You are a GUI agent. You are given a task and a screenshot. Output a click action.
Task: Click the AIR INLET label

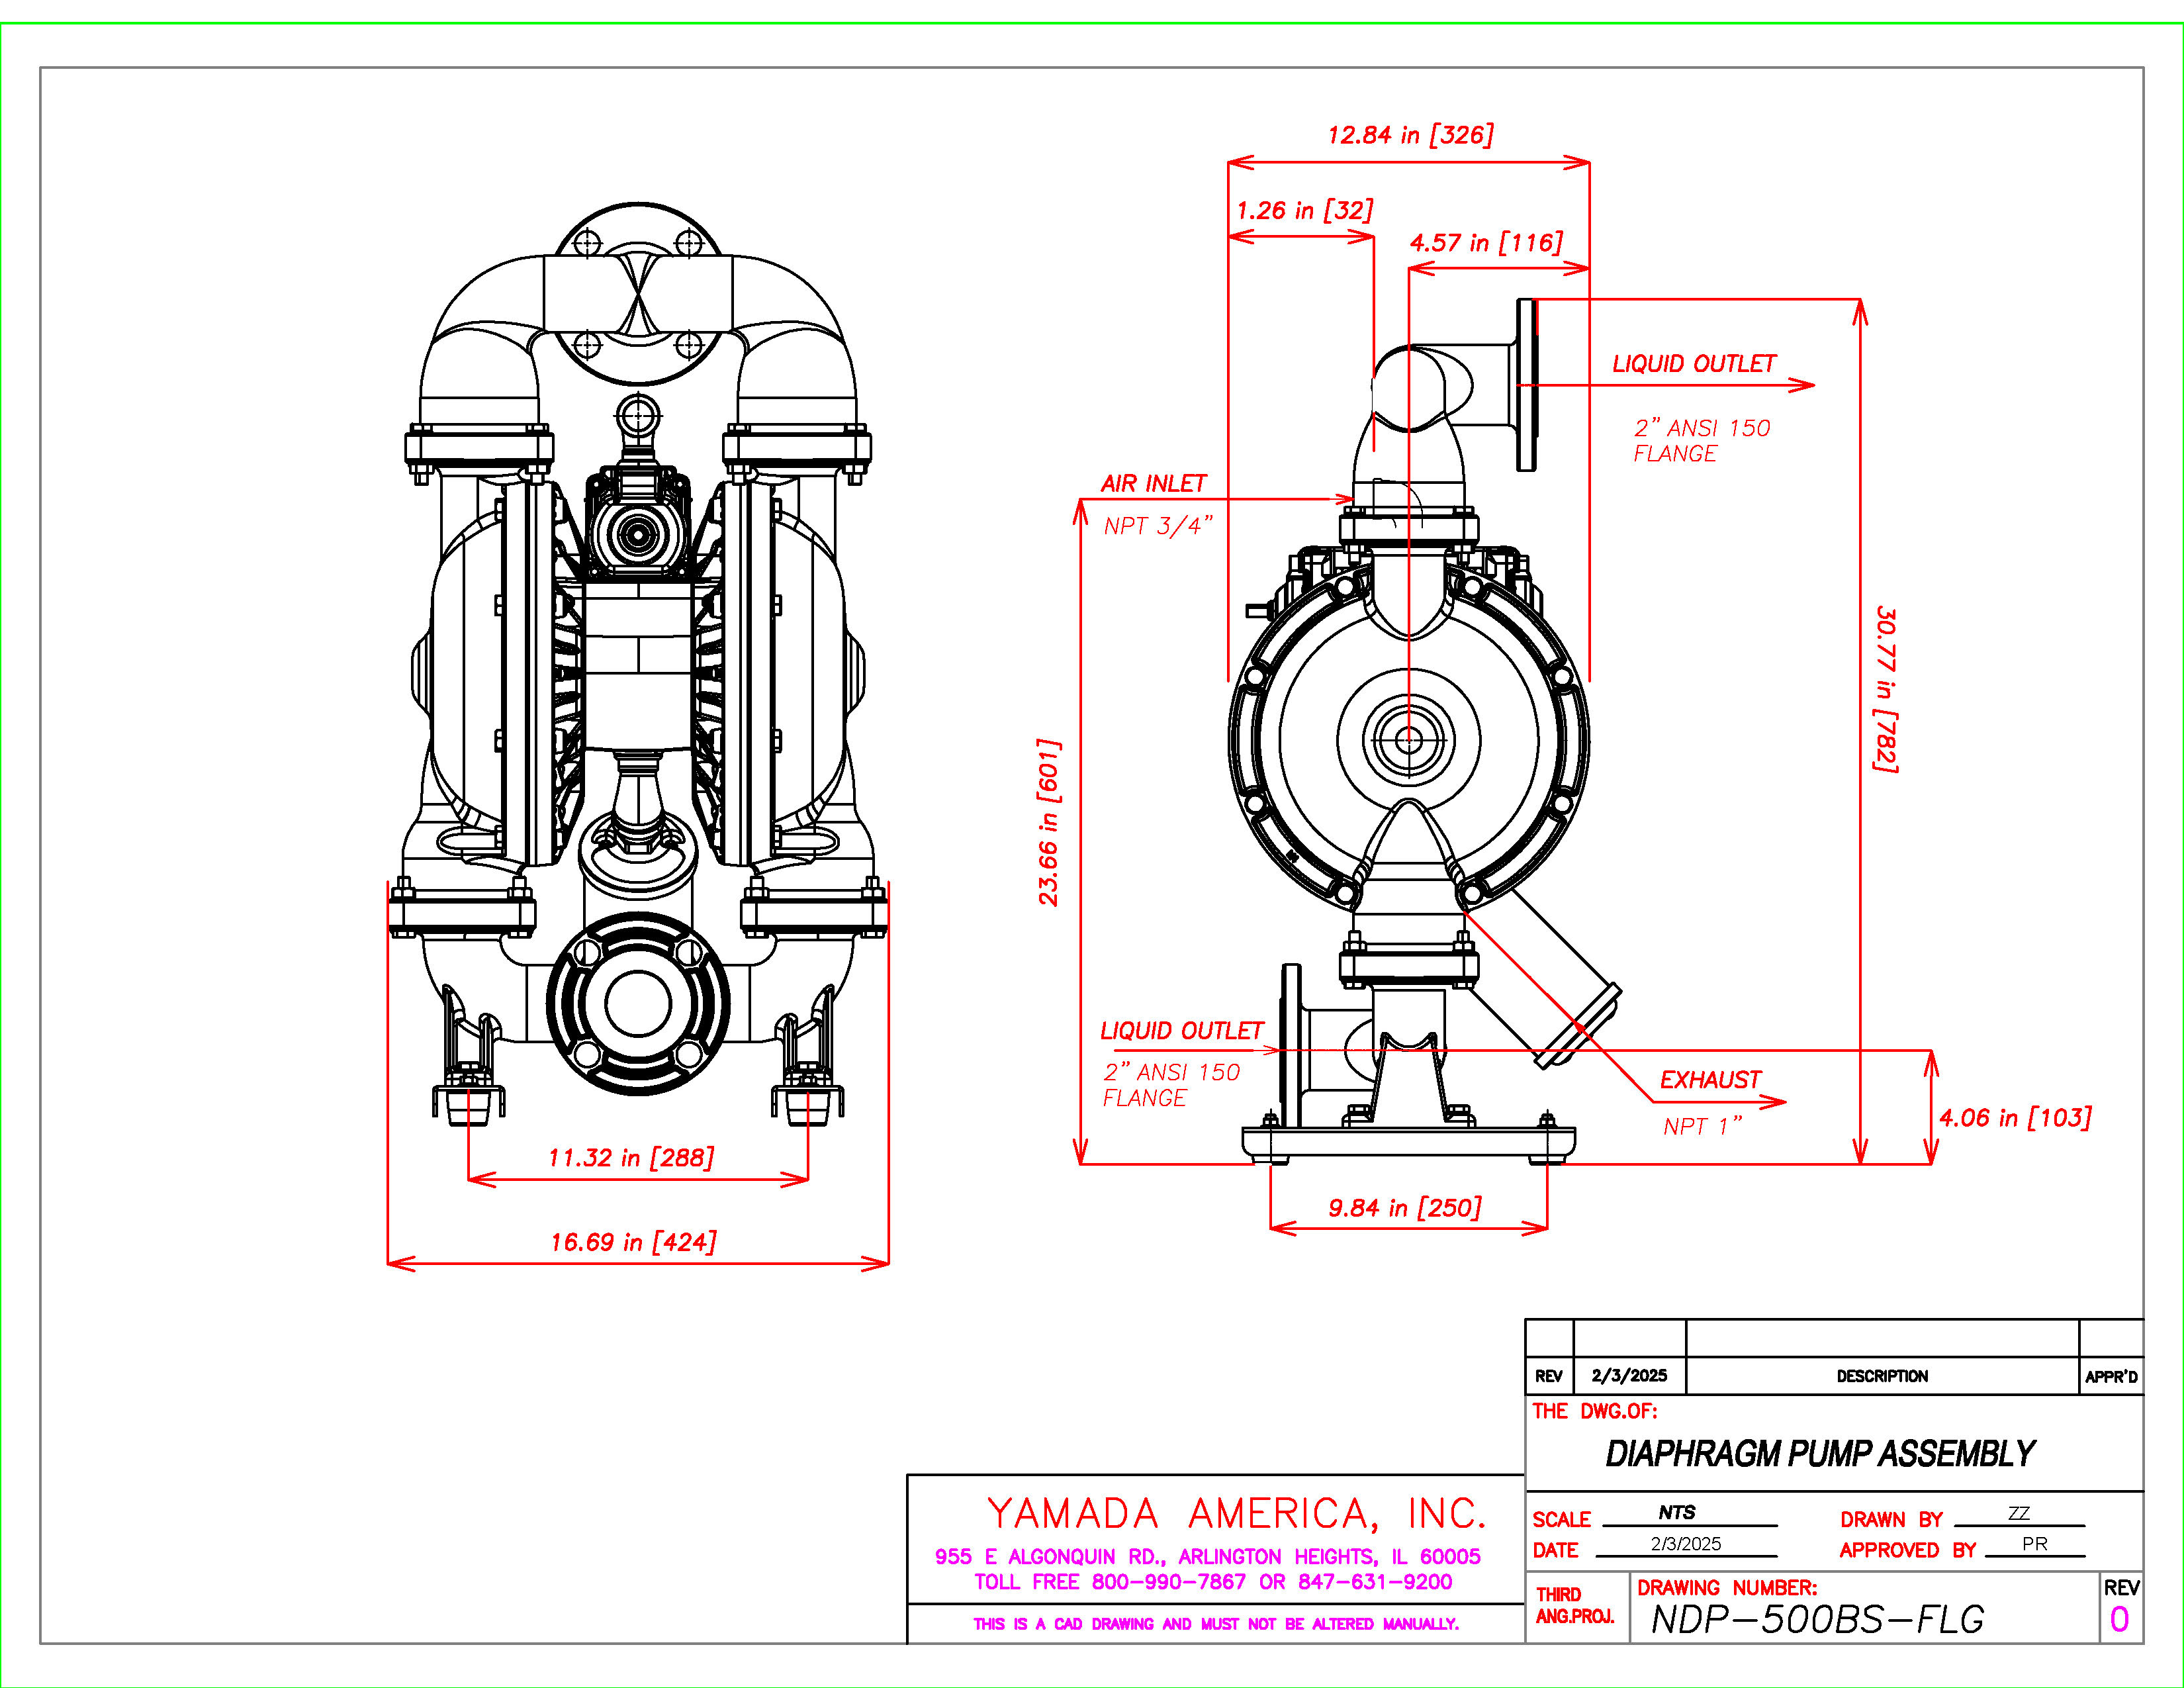(1153, 484)
